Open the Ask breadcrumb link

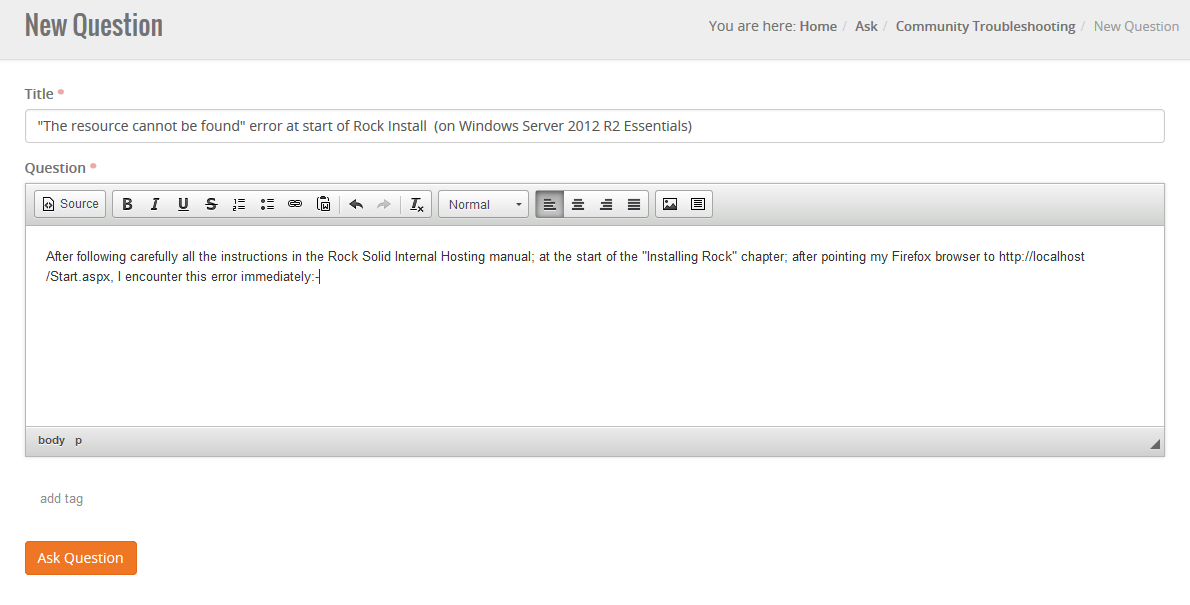tap(866, 25)
